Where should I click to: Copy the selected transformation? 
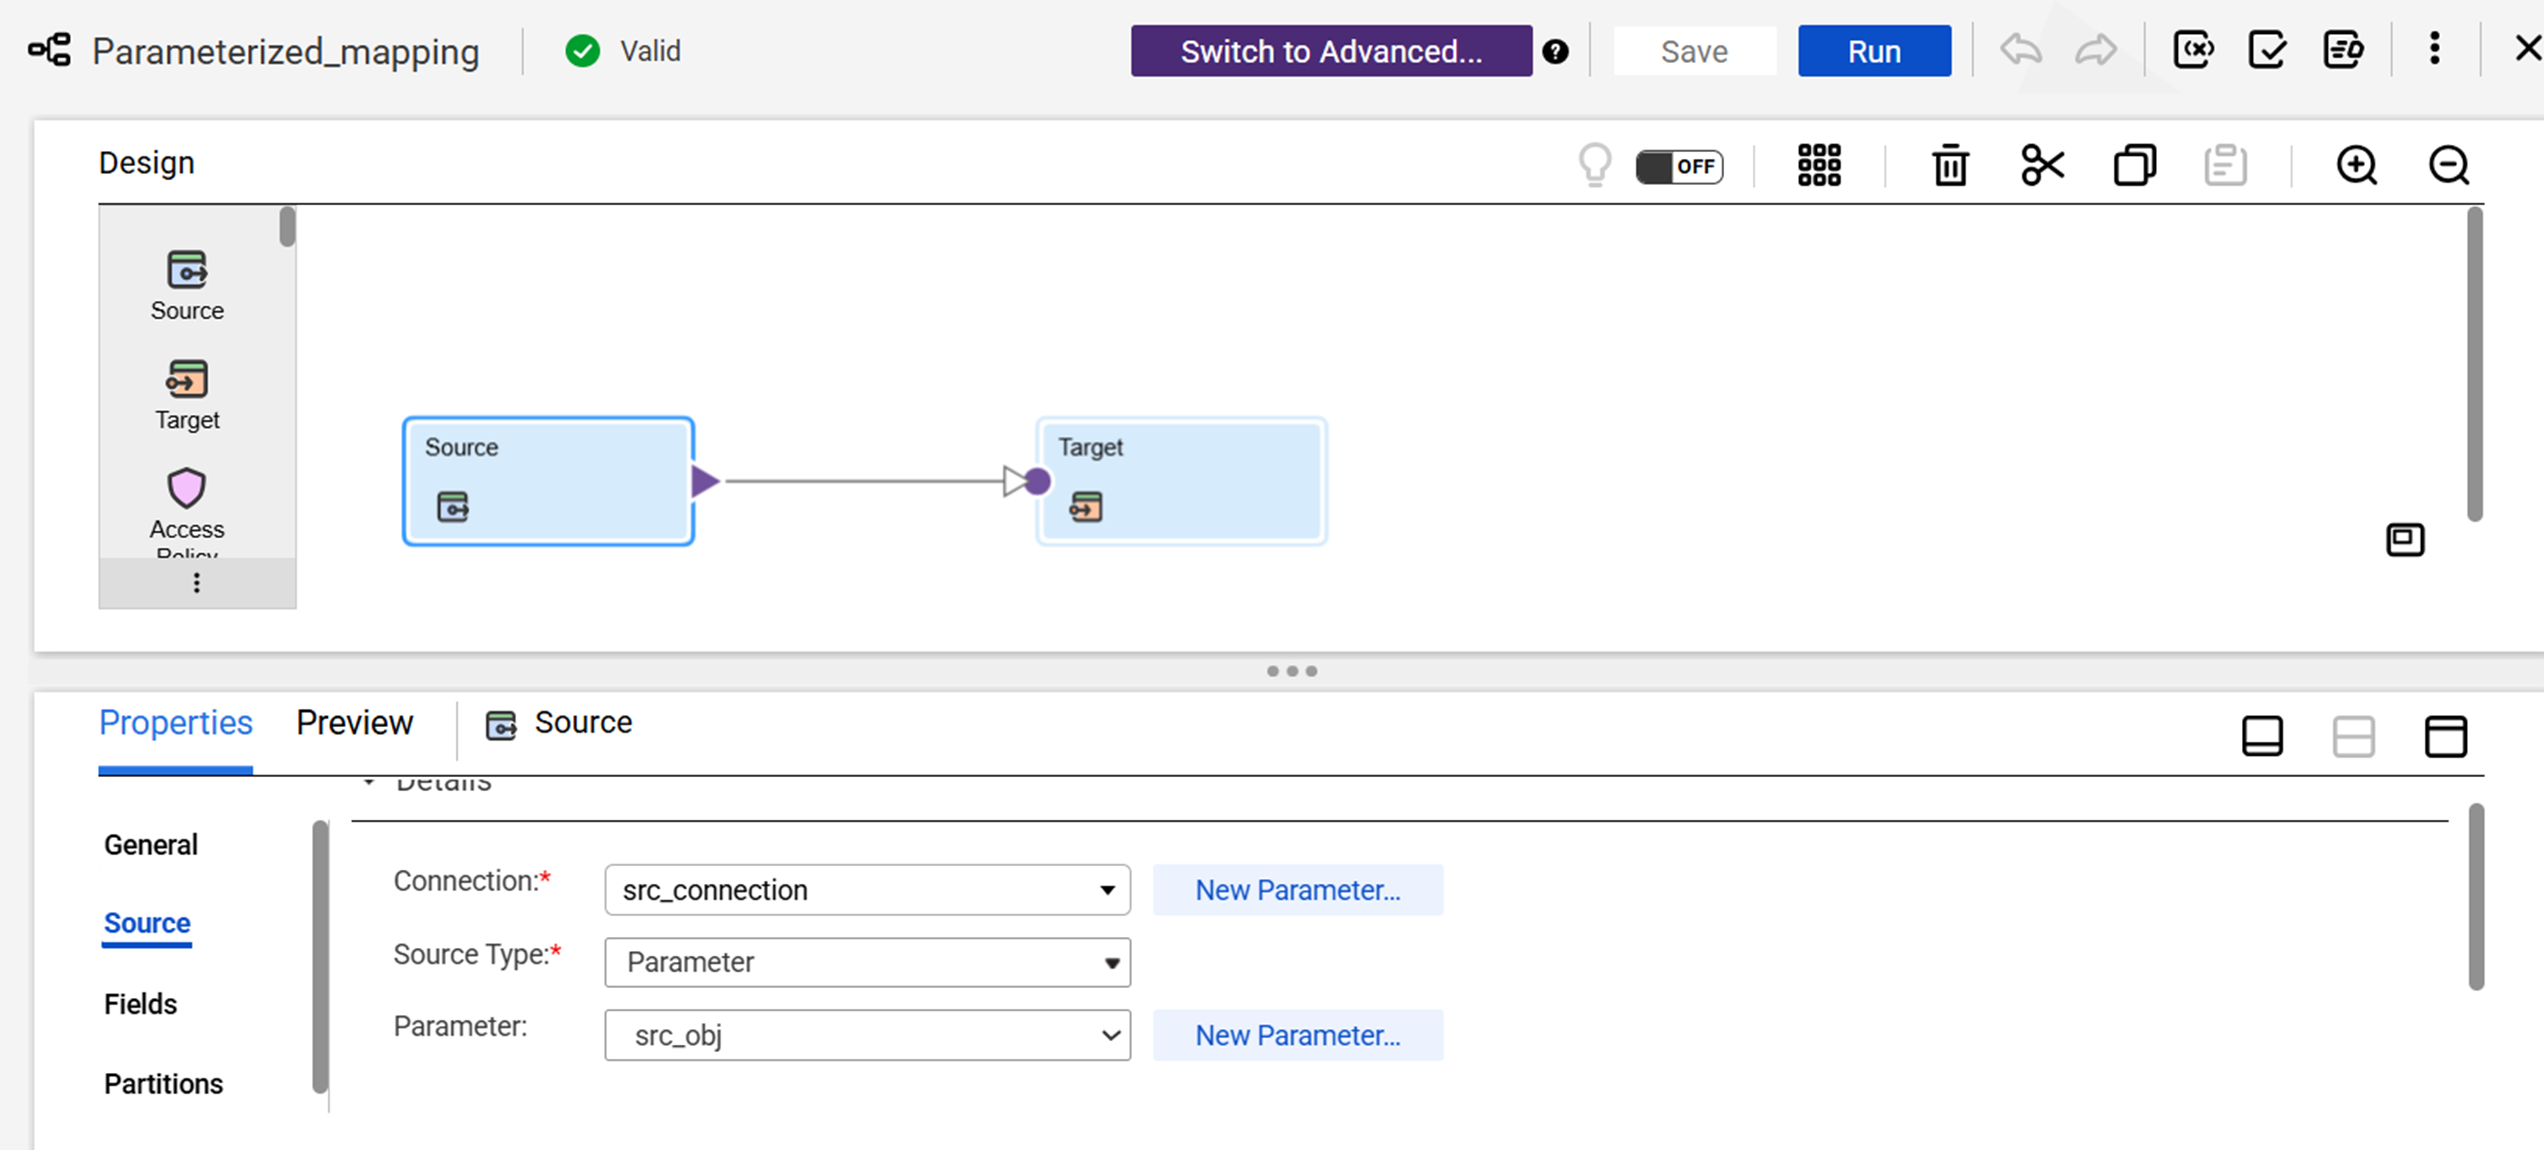pyautogui.click(x=2135, y=165)
